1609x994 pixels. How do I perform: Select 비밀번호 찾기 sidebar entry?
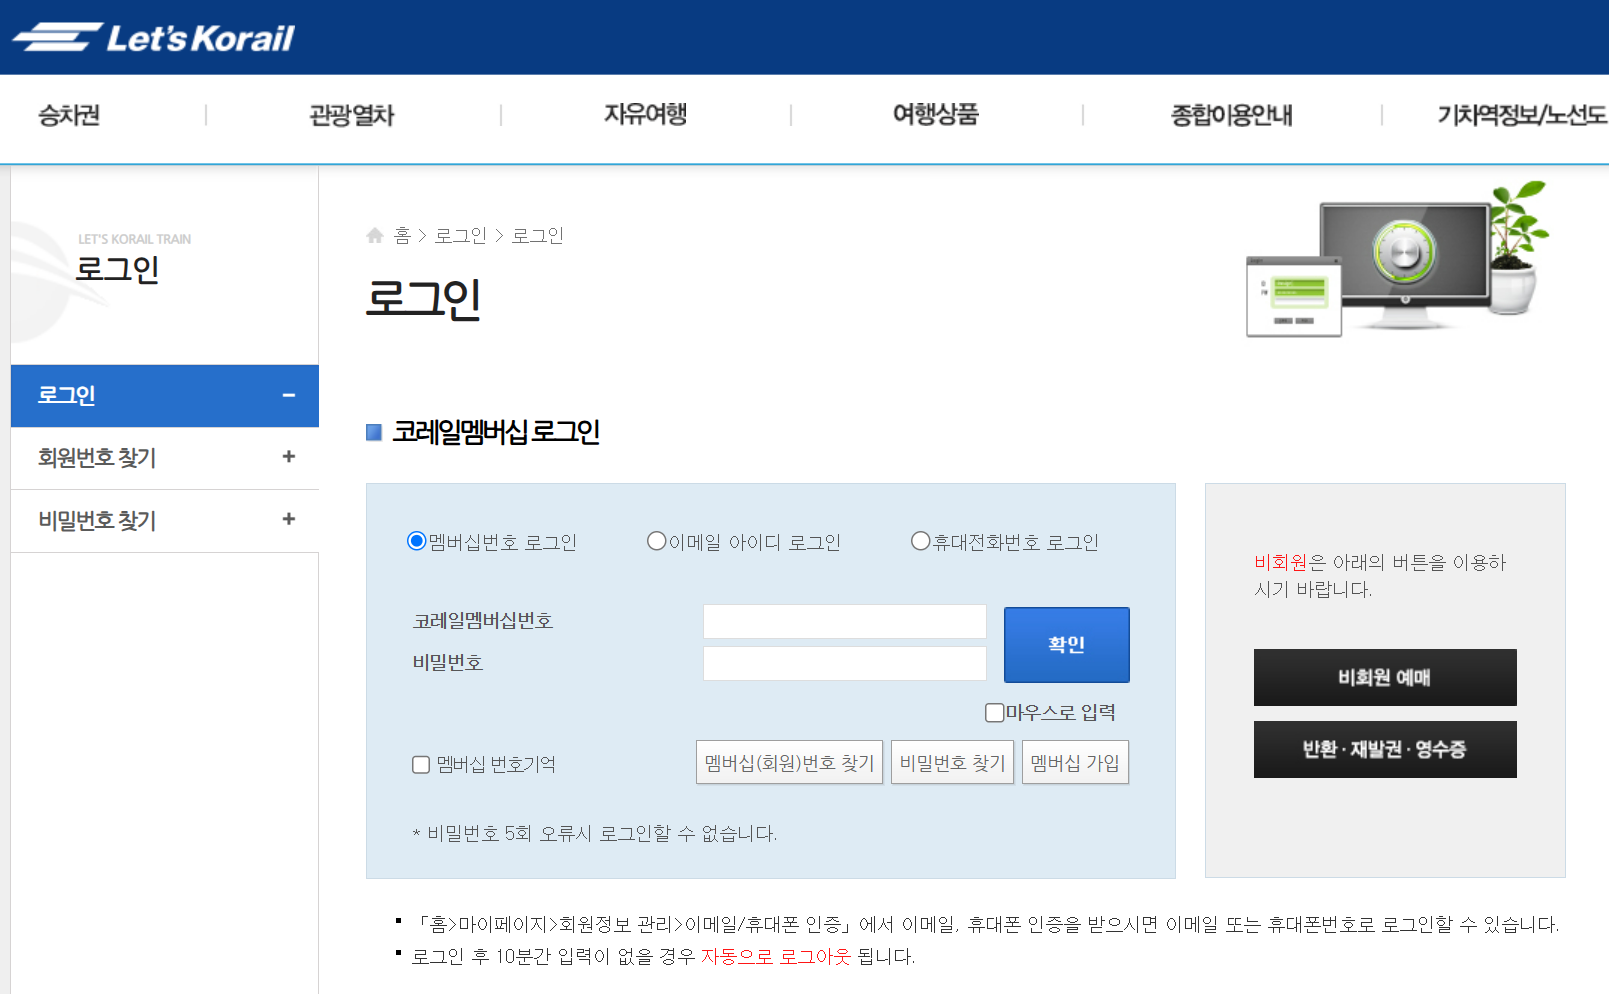point(165,521)
